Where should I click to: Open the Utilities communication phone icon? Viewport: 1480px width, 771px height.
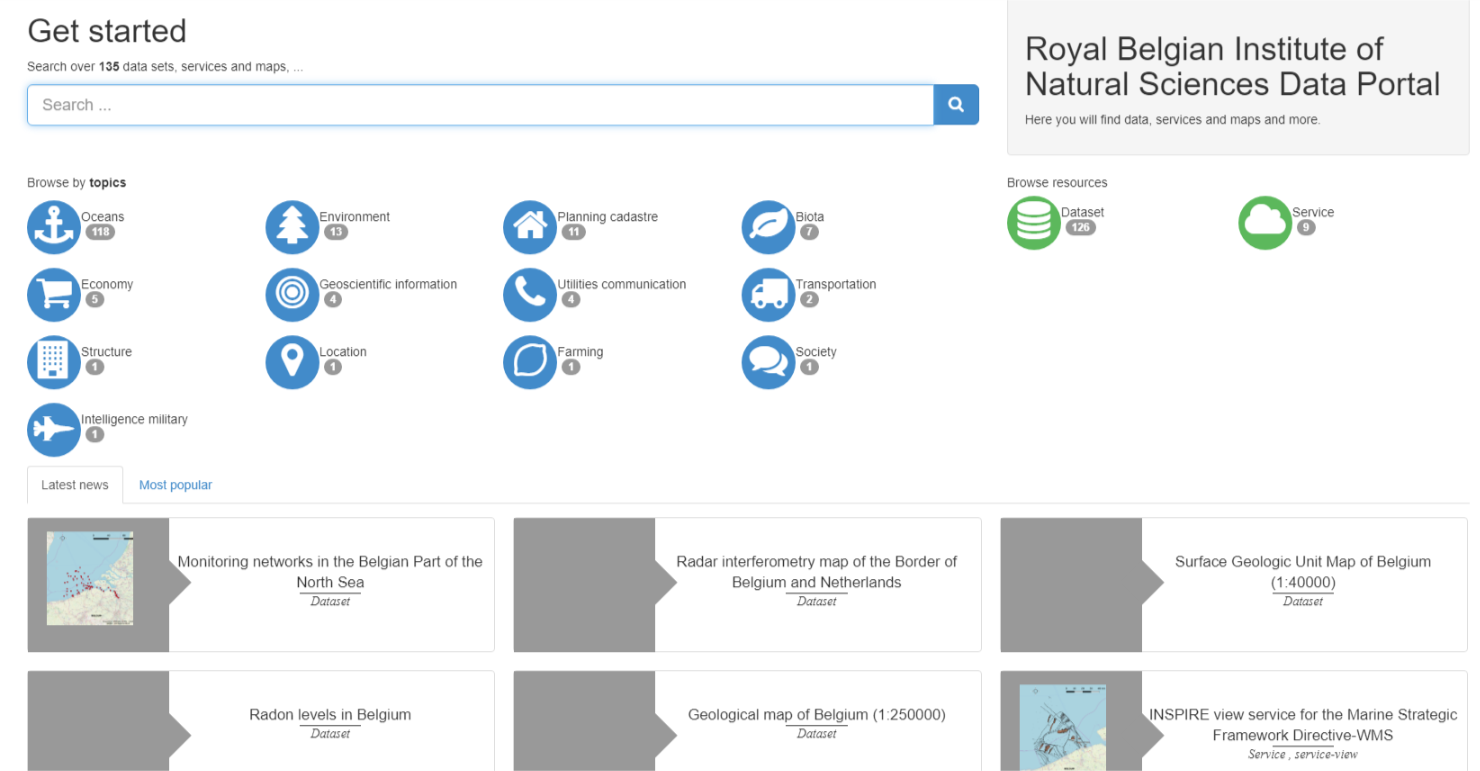point(530,295)
